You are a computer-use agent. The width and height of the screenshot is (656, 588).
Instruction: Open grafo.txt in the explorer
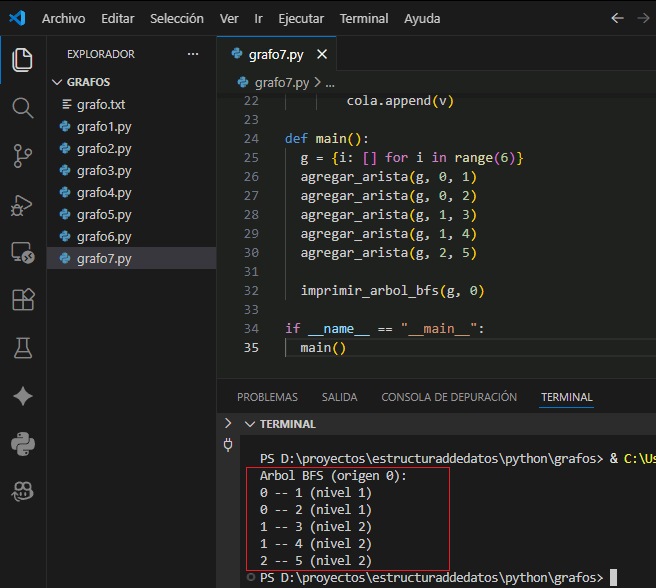tap(100, 104)
